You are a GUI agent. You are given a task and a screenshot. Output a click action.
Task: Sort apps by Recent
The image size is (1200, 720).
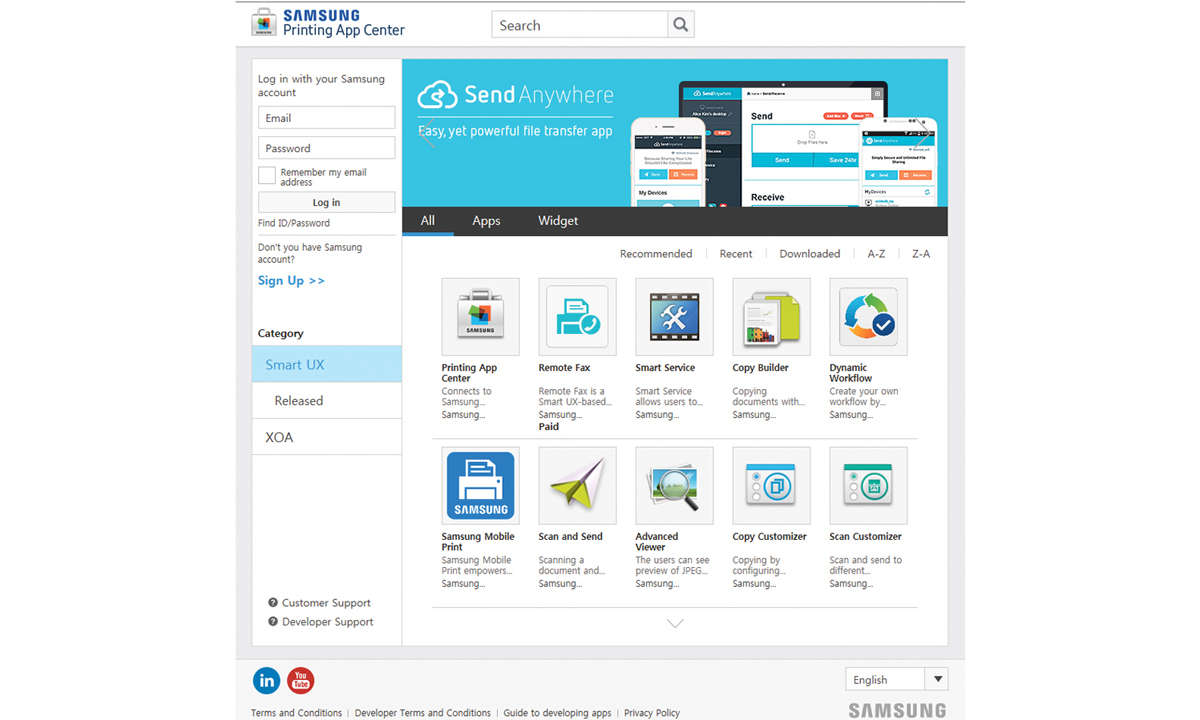(736, 254)
